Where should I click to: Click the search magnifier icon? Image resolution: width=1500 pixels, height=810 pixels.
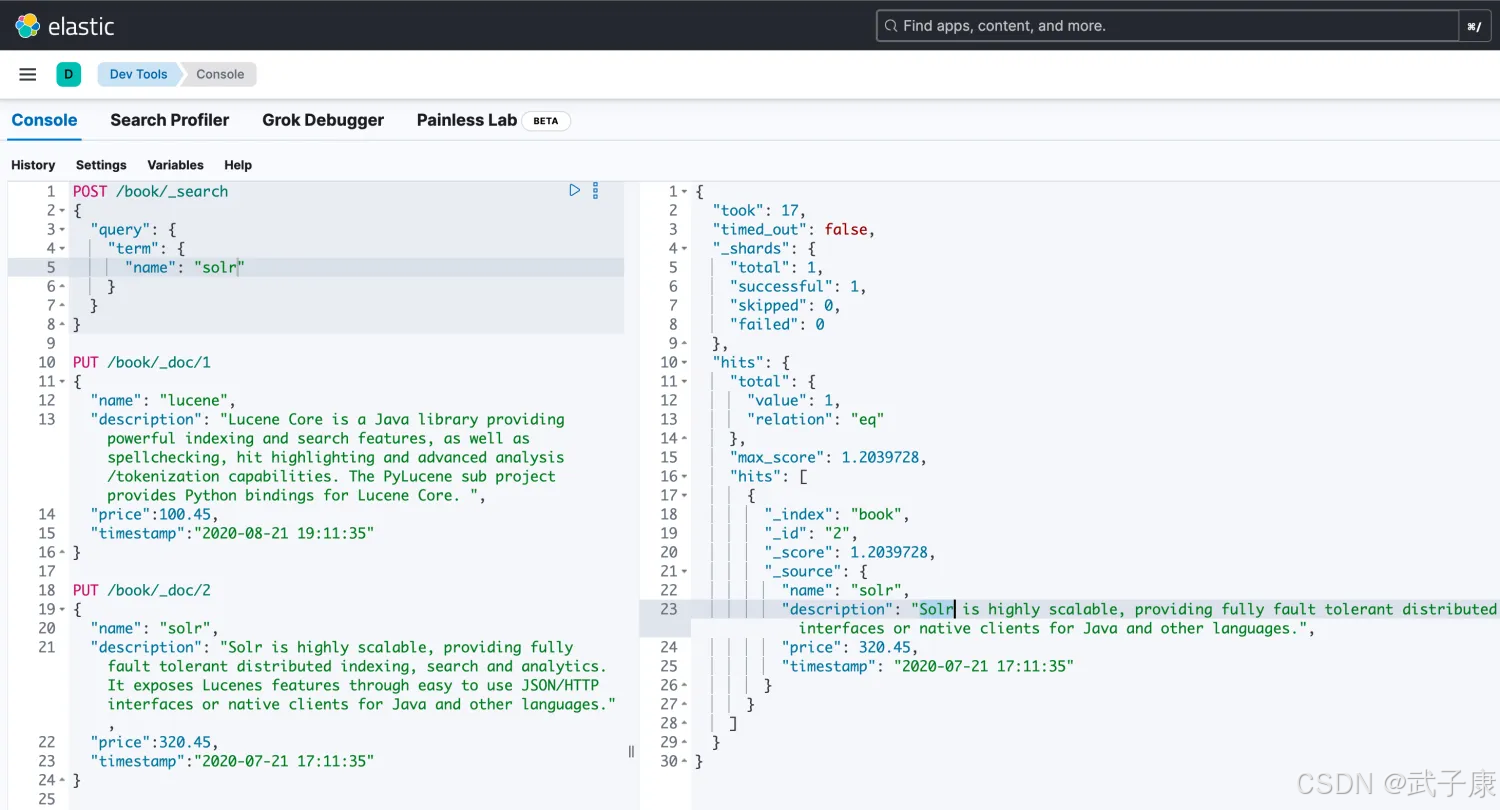pos(890,26)
